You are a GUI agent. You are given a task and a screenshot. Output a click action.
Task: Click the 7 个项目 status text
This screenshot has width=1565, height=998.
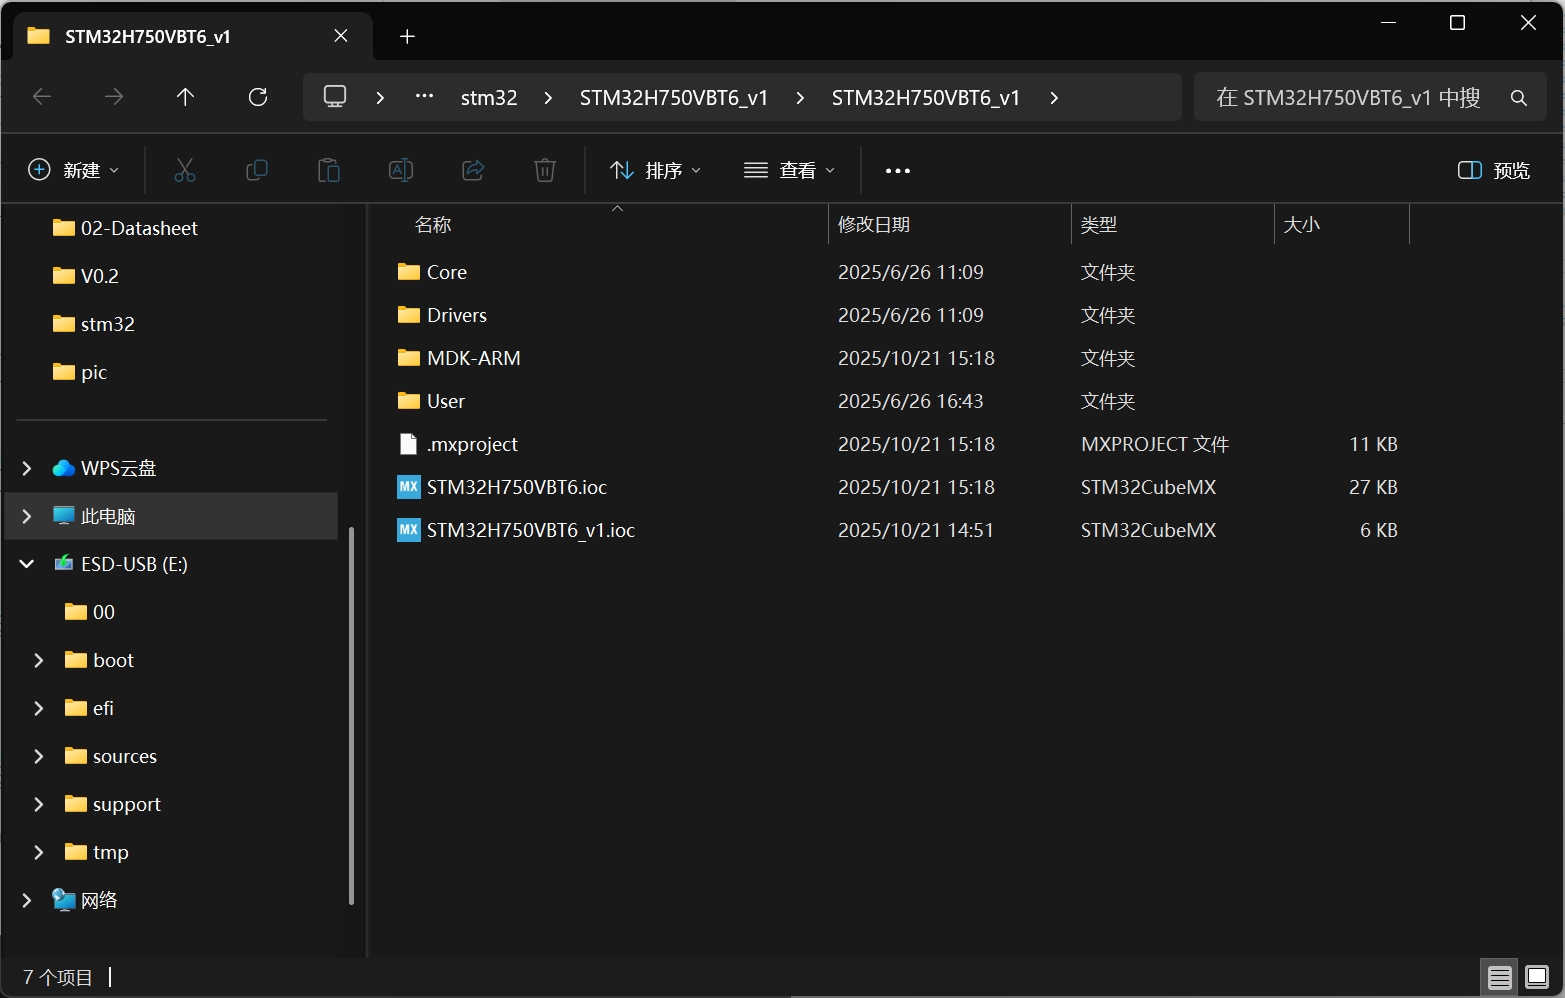click(58, 977)
